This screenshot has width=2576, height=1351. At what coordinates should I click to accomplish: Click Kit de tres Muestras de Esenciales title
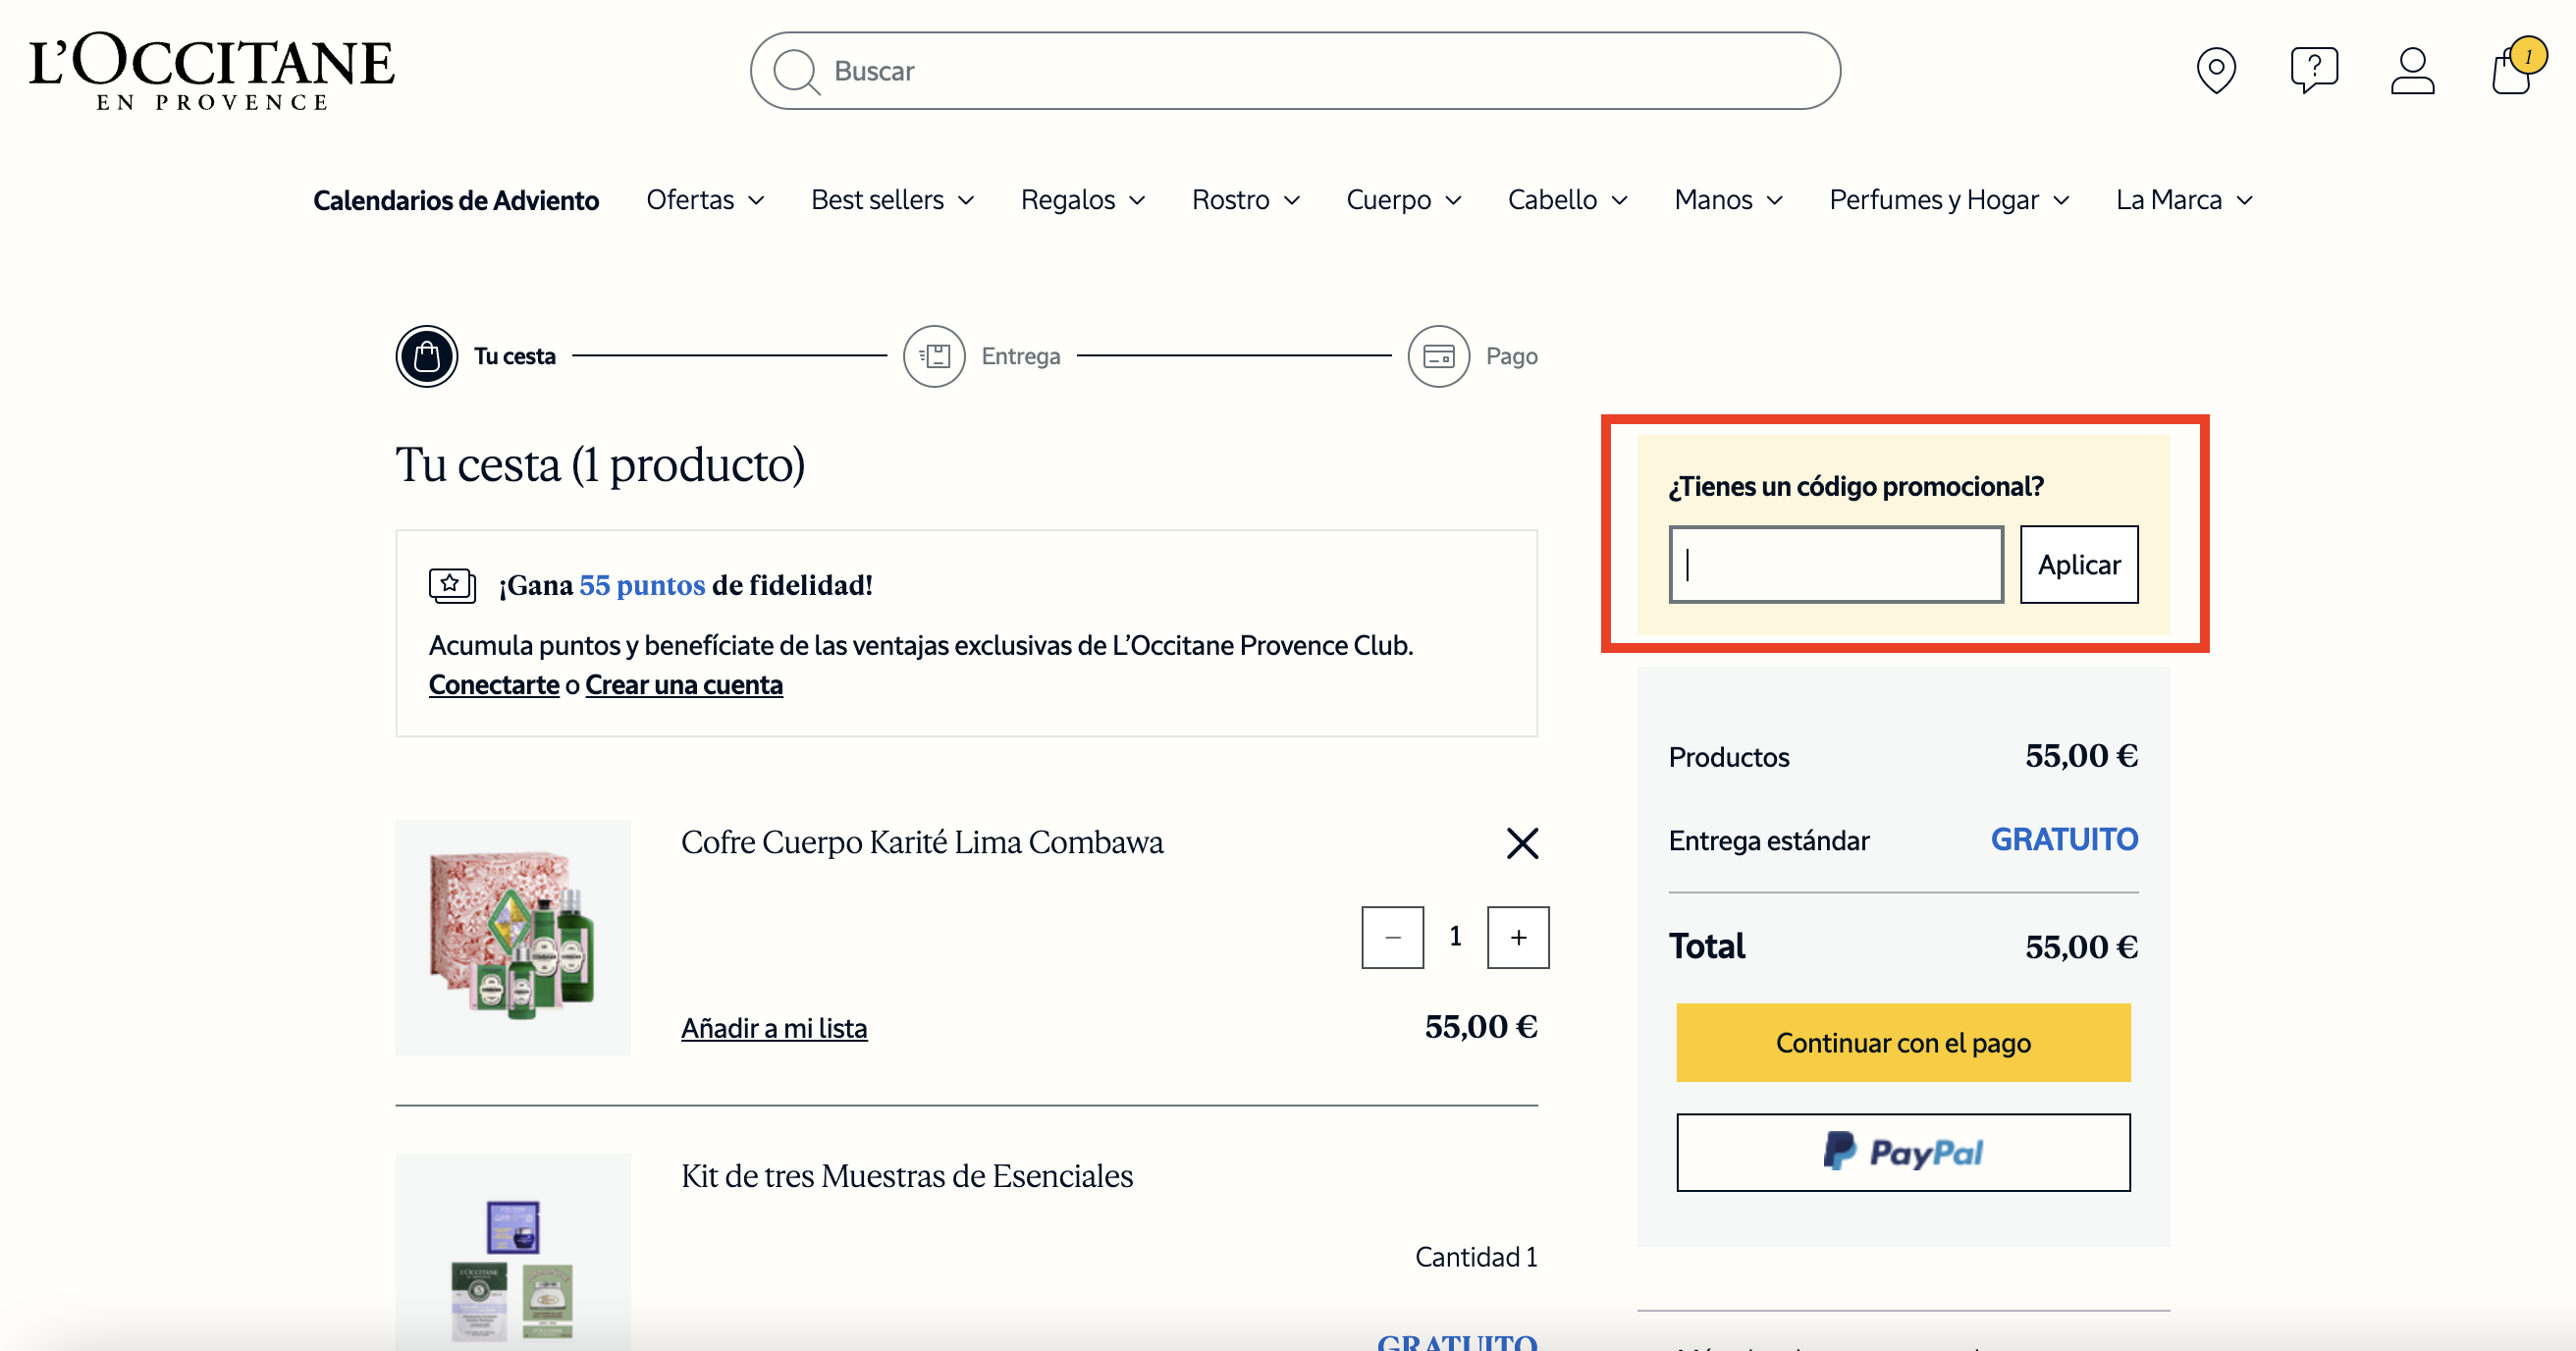click(907, 1176)
